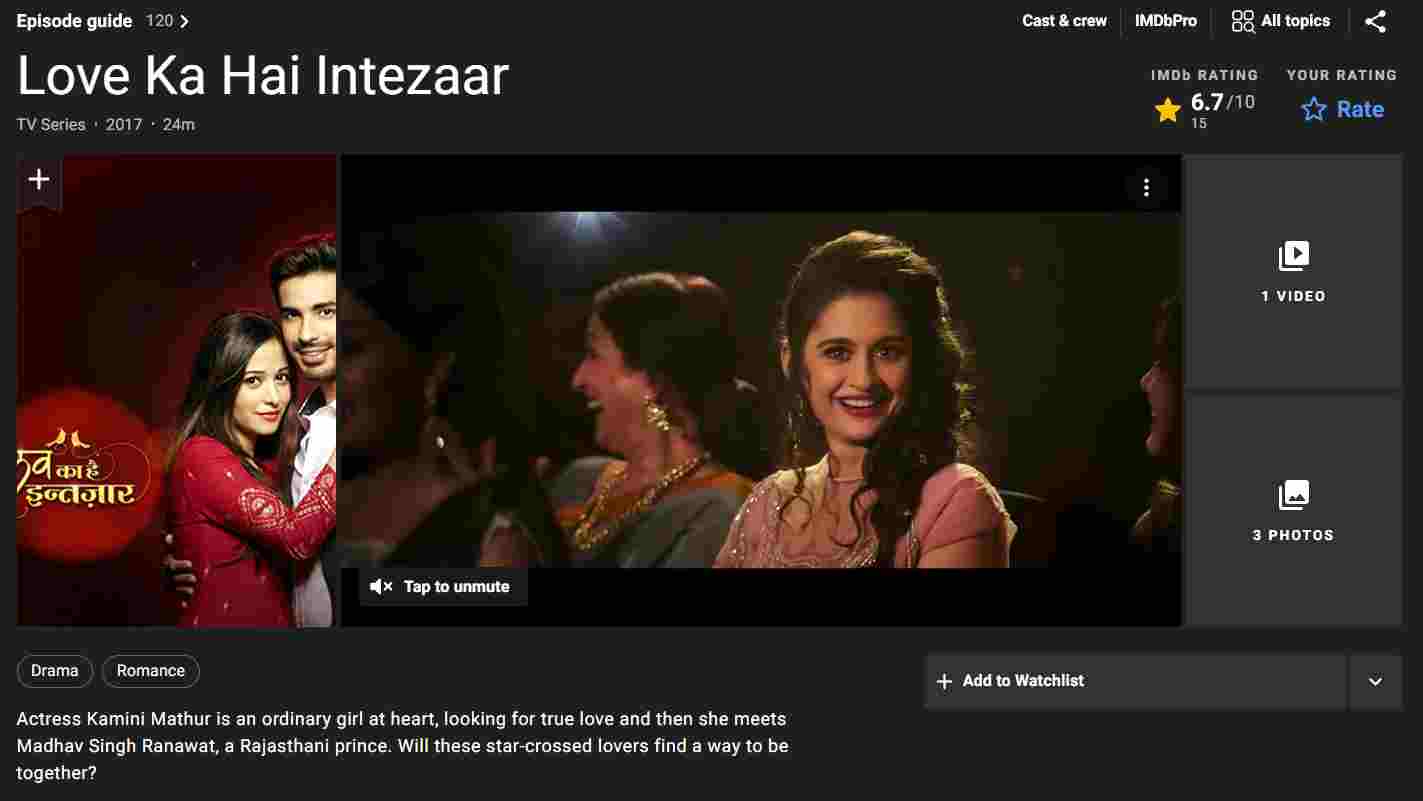Click the plot summary about Kamini Mathur

click(403, 746)
